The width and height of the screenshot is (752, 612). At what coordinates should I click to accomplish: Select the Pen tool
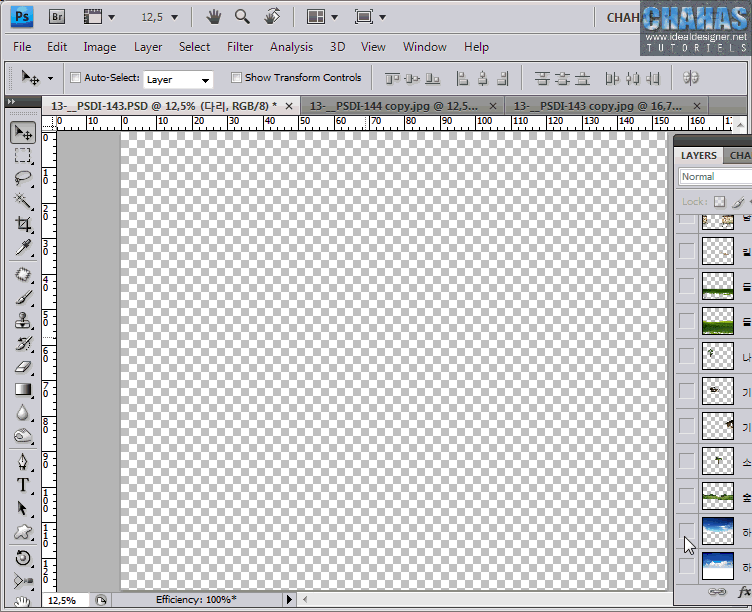(x=23, y=462)
